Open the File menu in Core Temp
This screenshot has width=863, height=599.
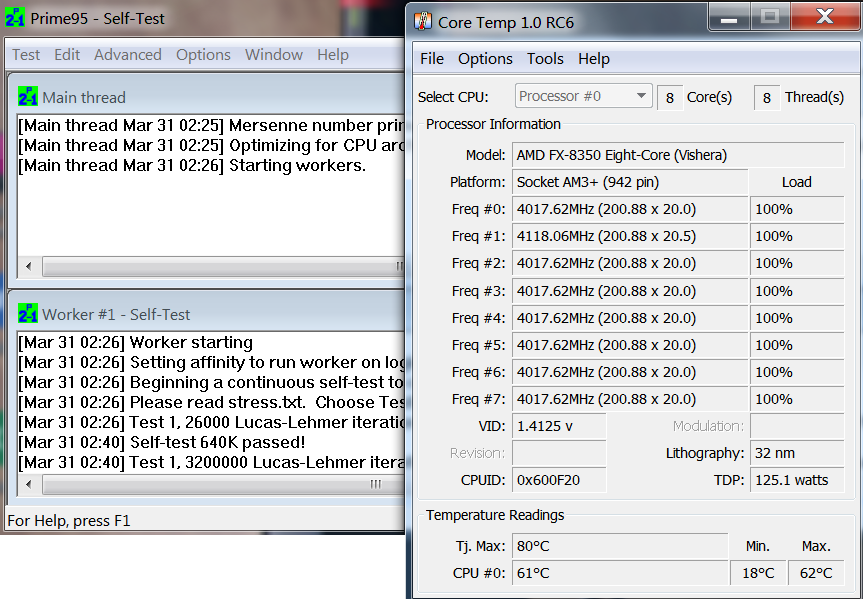point(432,58)
